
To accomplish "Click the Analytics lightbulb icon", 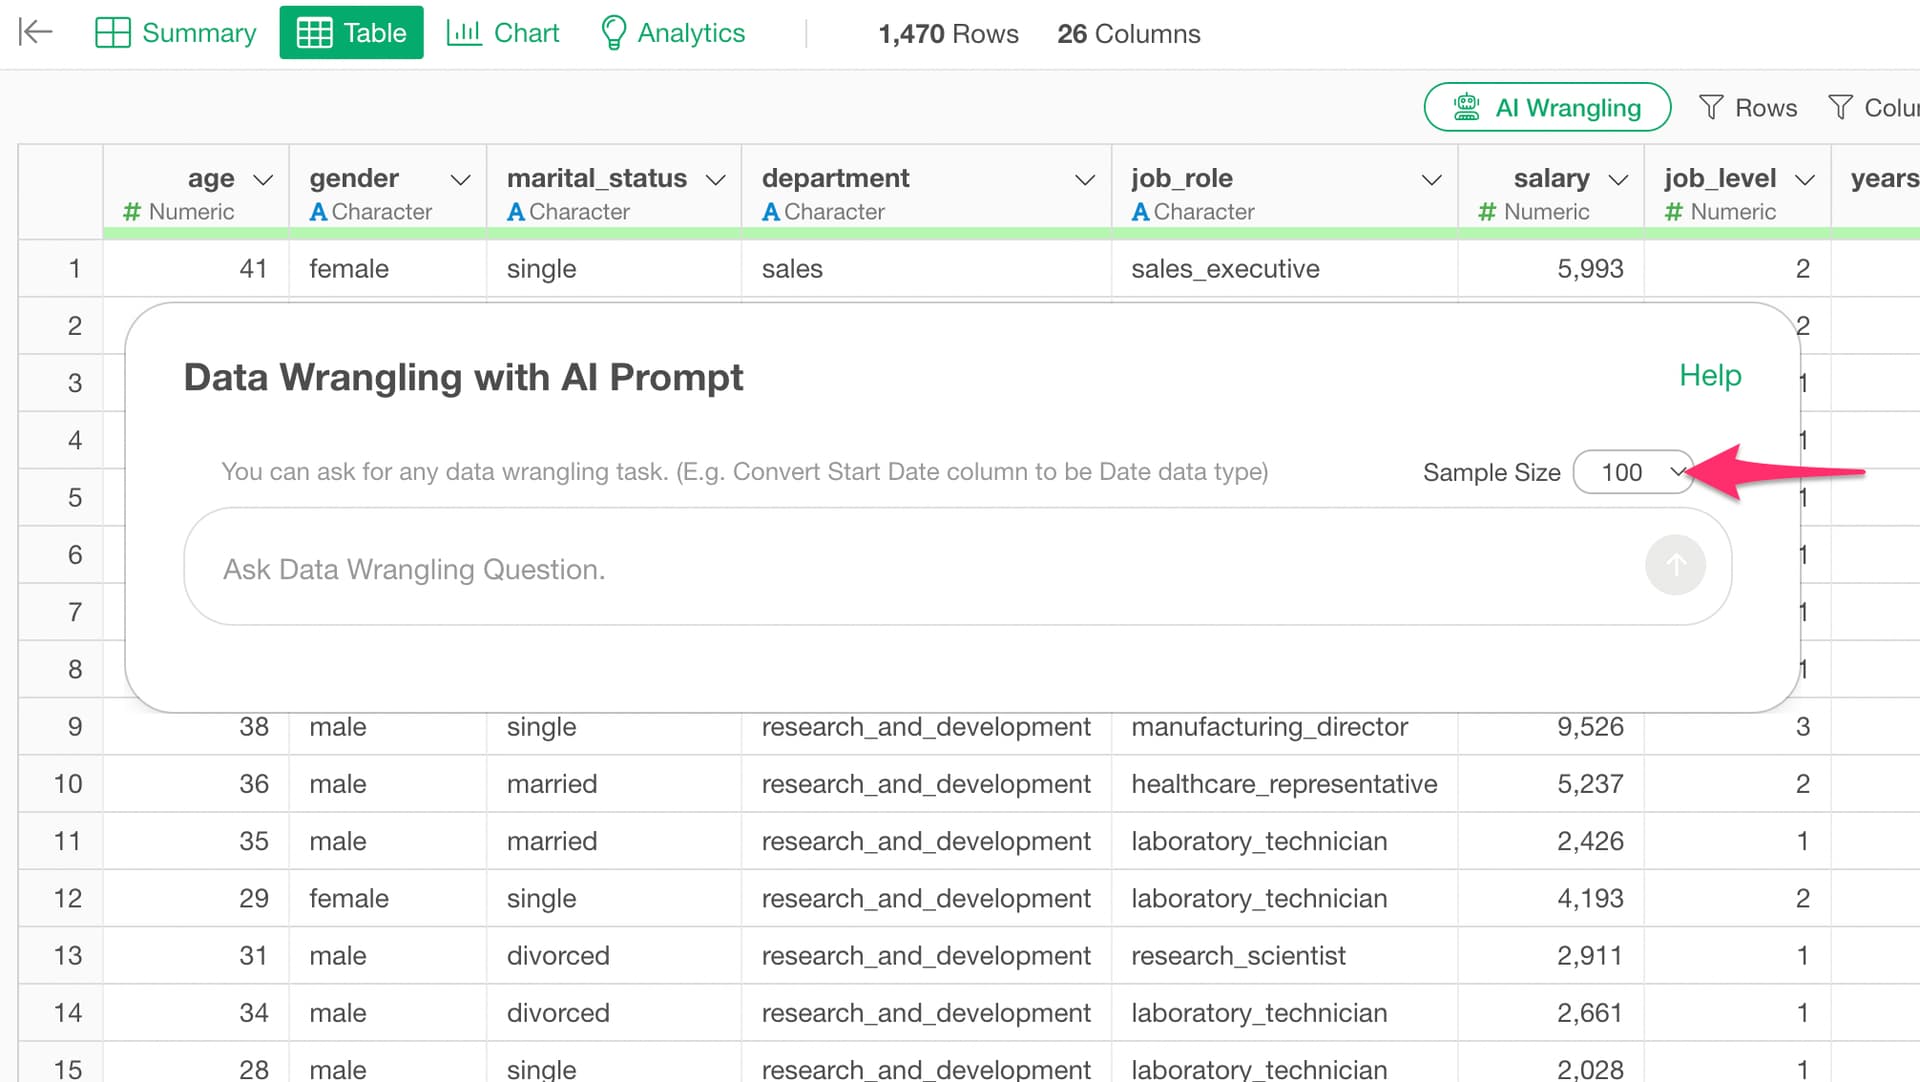I will (x=612, y=33).
